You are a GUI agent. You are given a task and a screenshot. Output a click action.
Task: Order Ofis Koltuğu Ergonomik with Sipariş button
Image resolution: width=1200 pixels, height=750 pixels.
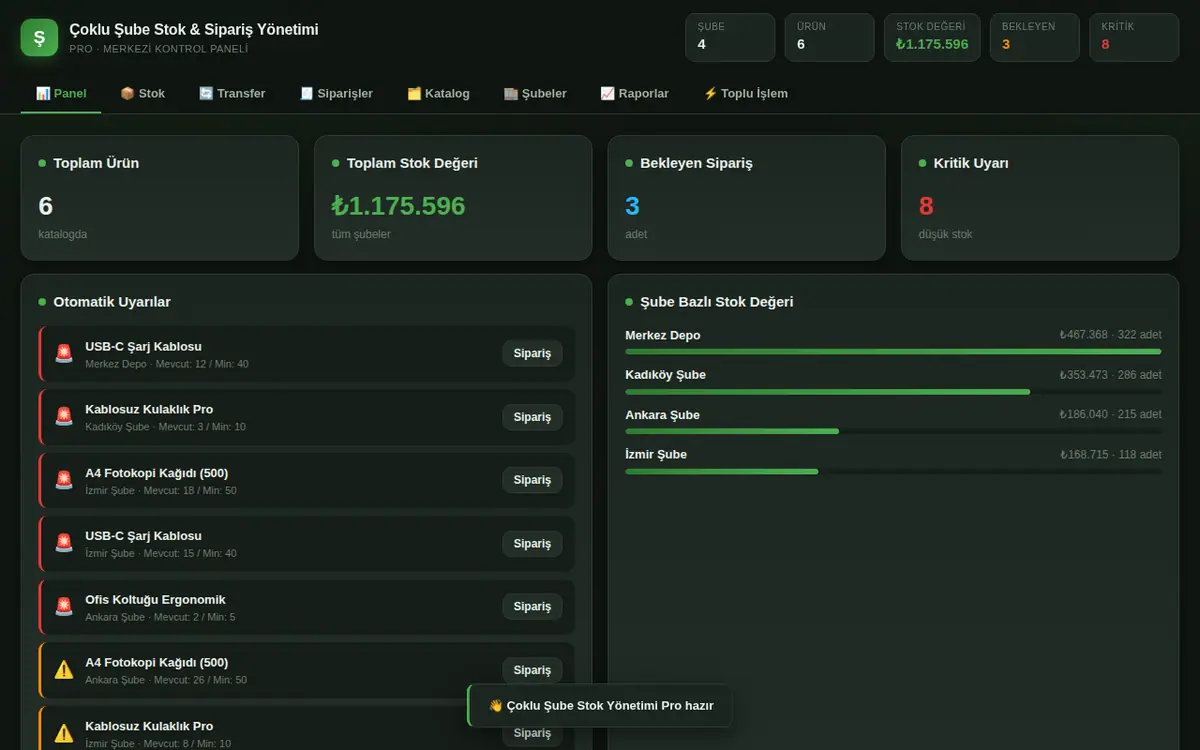tap(532, 607)
